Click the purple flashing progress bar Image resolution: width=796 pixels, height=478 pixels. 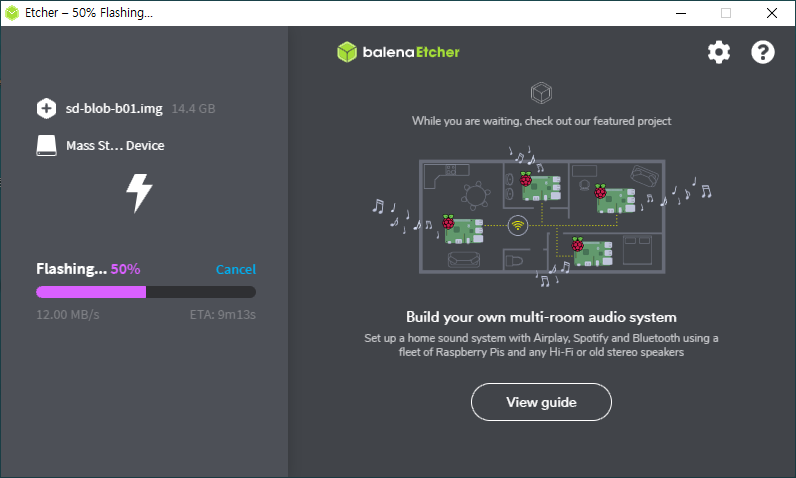tap(146, 292)
